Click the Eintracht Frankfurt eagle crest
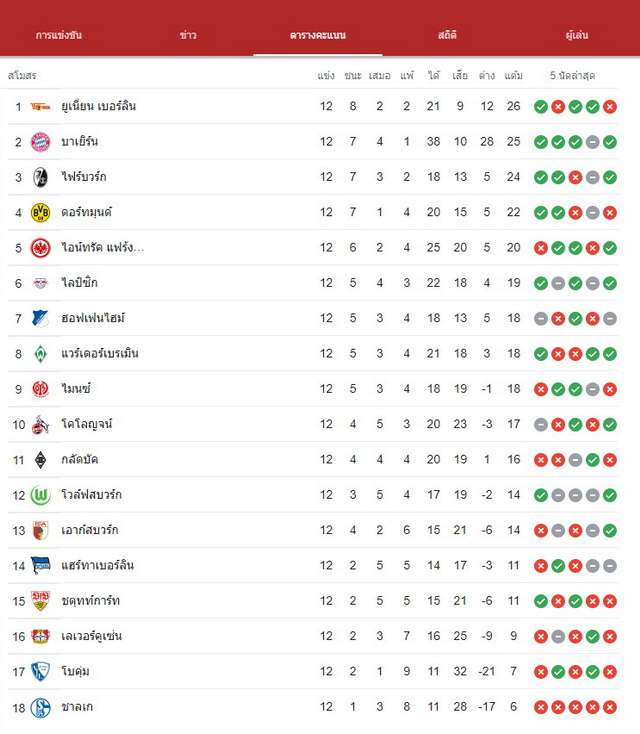Image resolution: width=640 pixels, height=734 pixels. point(40,248)
